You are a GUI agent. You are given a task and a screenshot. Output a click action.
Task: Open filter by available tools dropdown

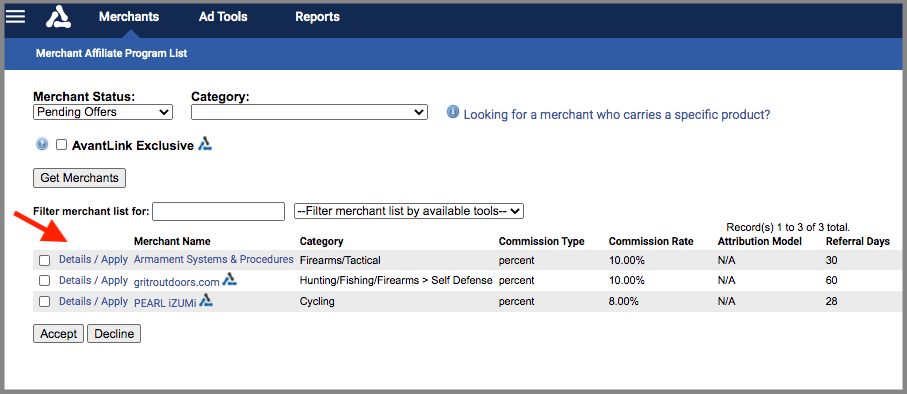tap(409, 211)
